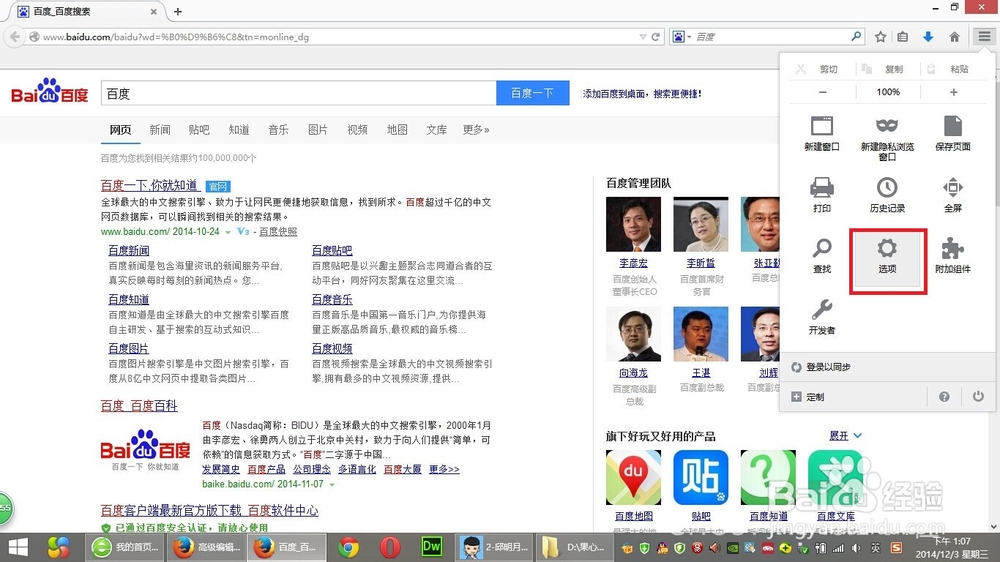Switch to the 音乐 tab
This screenshot has height=562, width=1000.
(x=278, y=129)
